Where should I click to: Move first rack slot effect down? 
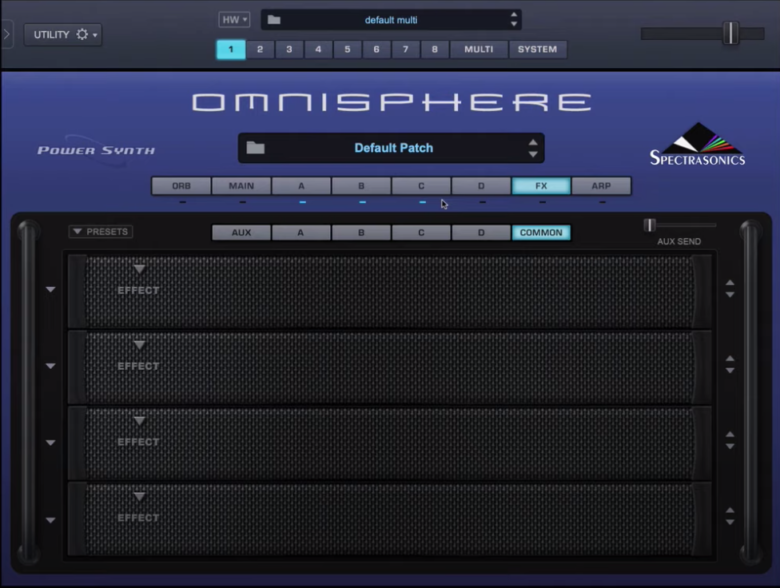point(730,294)
